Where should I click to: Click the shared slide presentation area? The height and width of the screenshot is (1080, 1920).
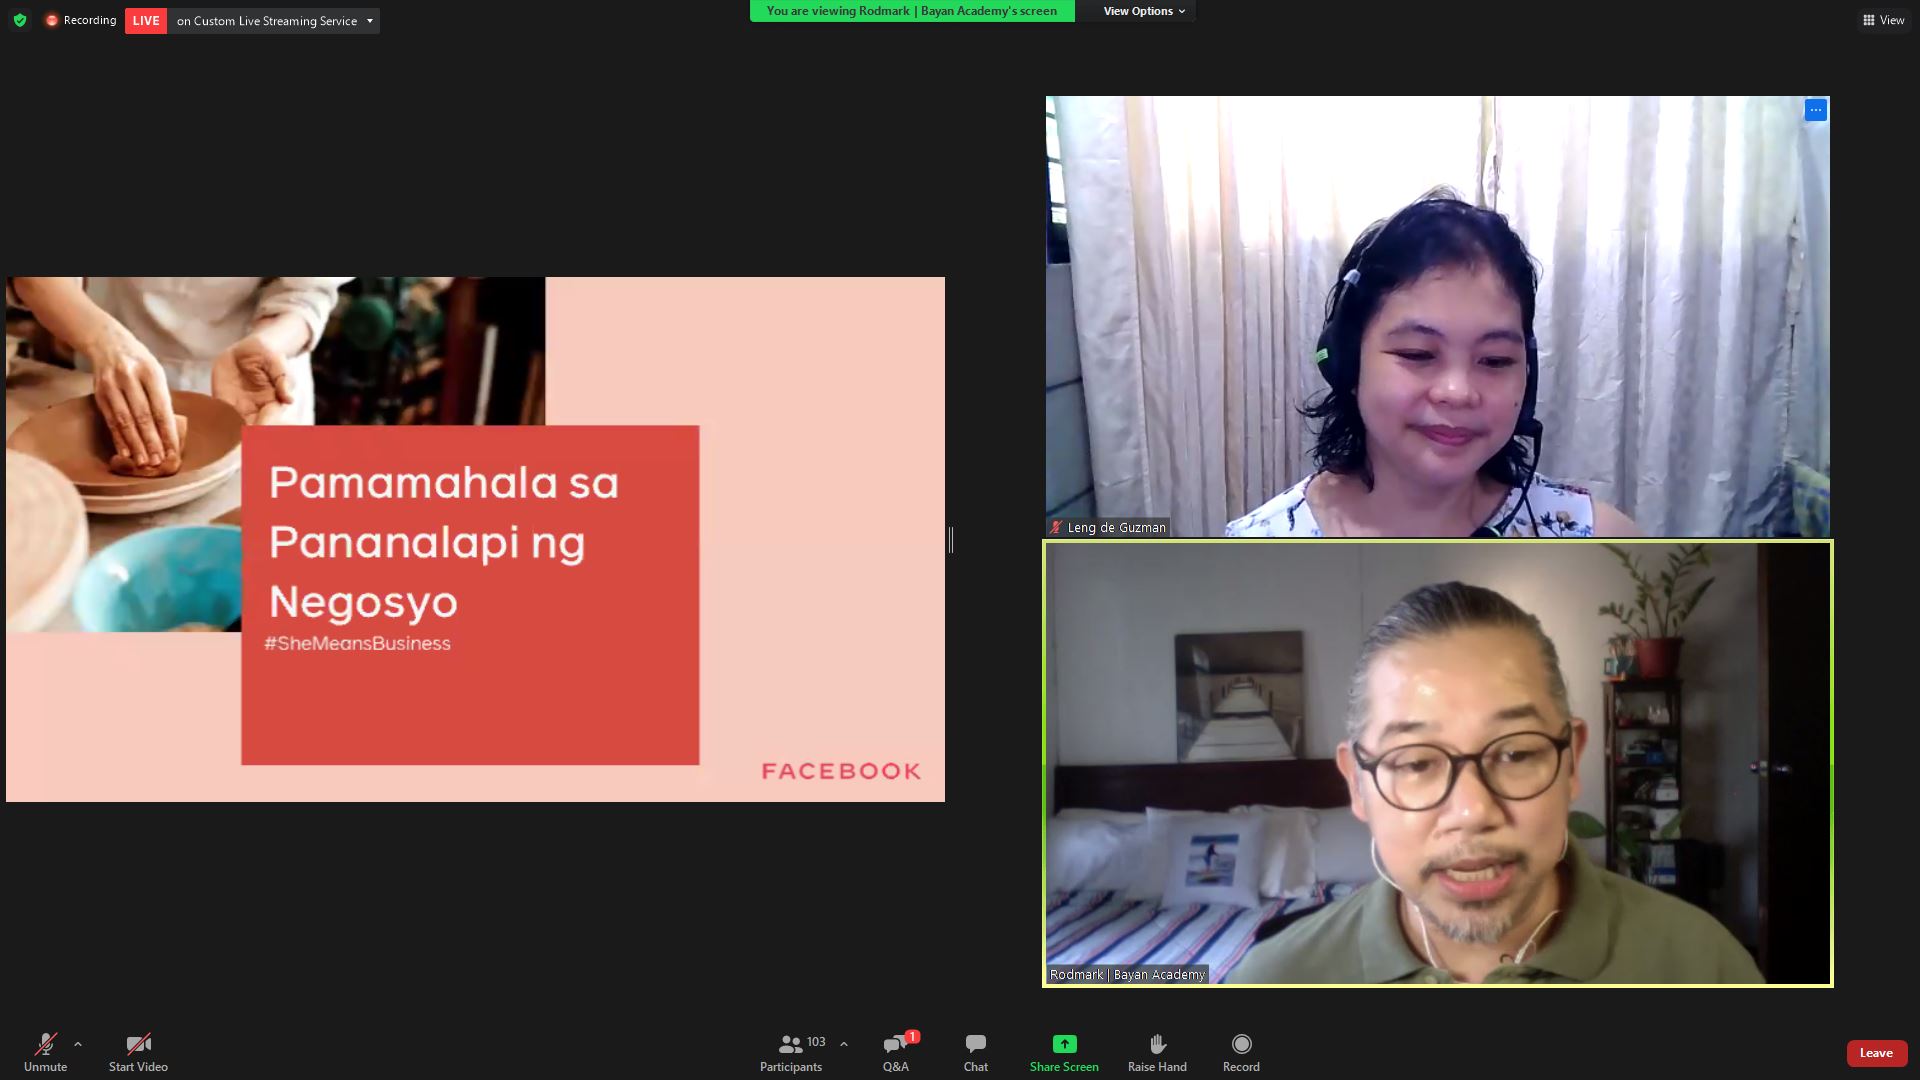coord(475,539)
